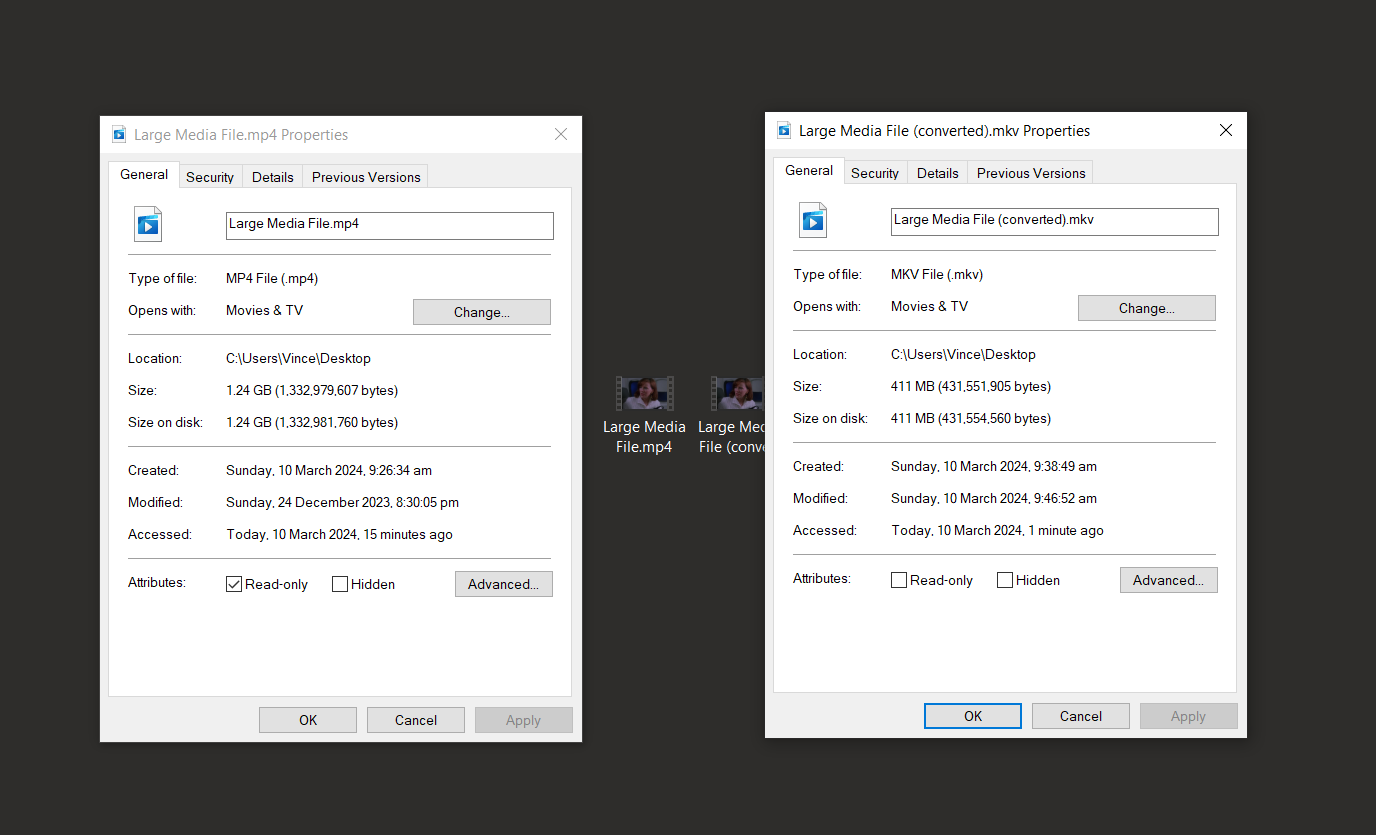Click the MKV file icon in the right dialog
This screenshot has height=835, width=1376.
[x=812, y=220]
